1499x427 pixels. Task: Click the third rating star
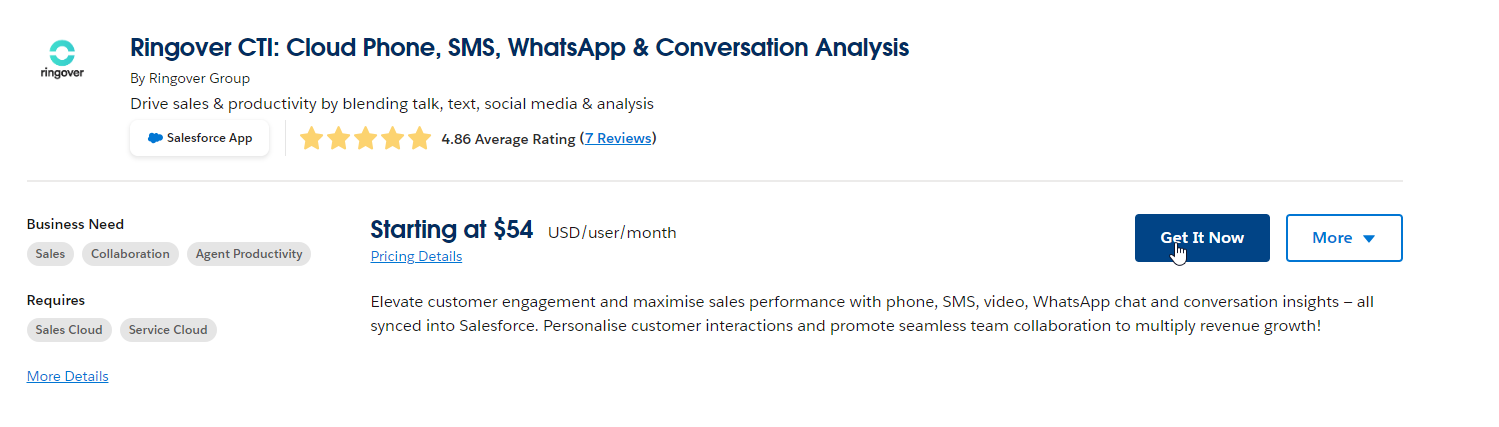click(x=366, y=138)
